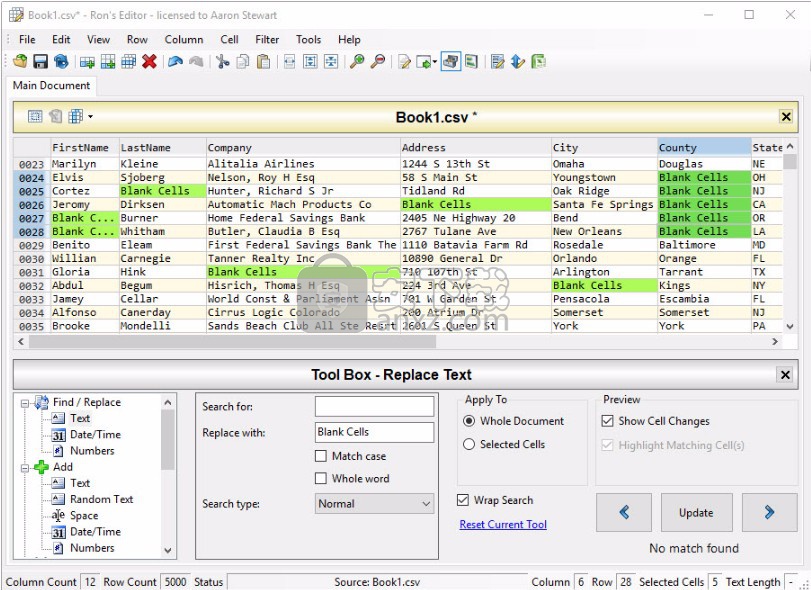The height and width of the screenshot is (590, 811).
Task: Save the document with the floppy disk icon
Action: (40, 62)
